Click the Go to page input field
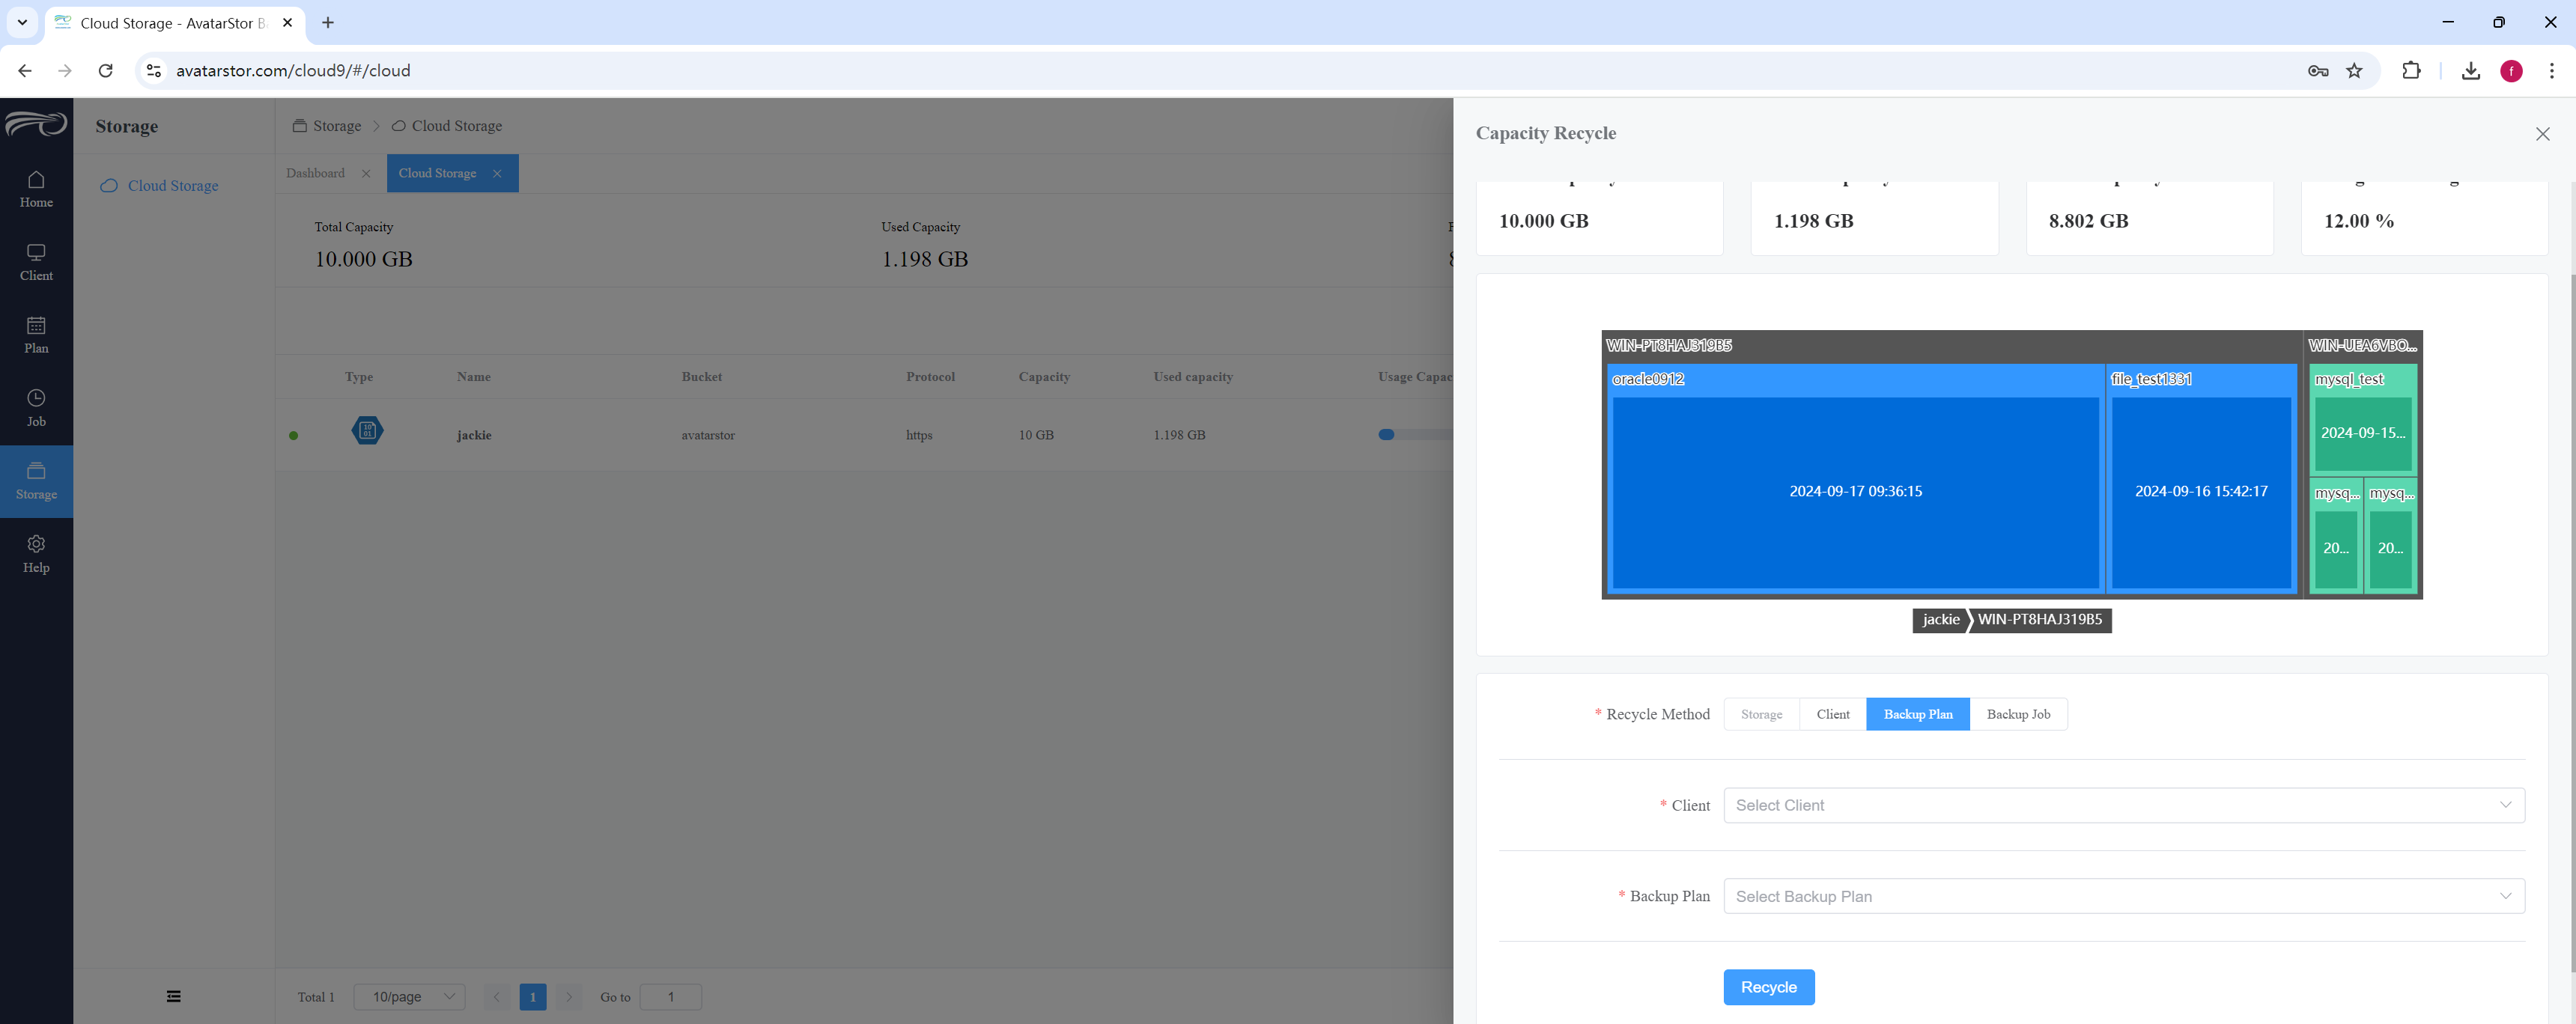The width and height of the screenshot is (2576, 1024). [x=670, y=997]
